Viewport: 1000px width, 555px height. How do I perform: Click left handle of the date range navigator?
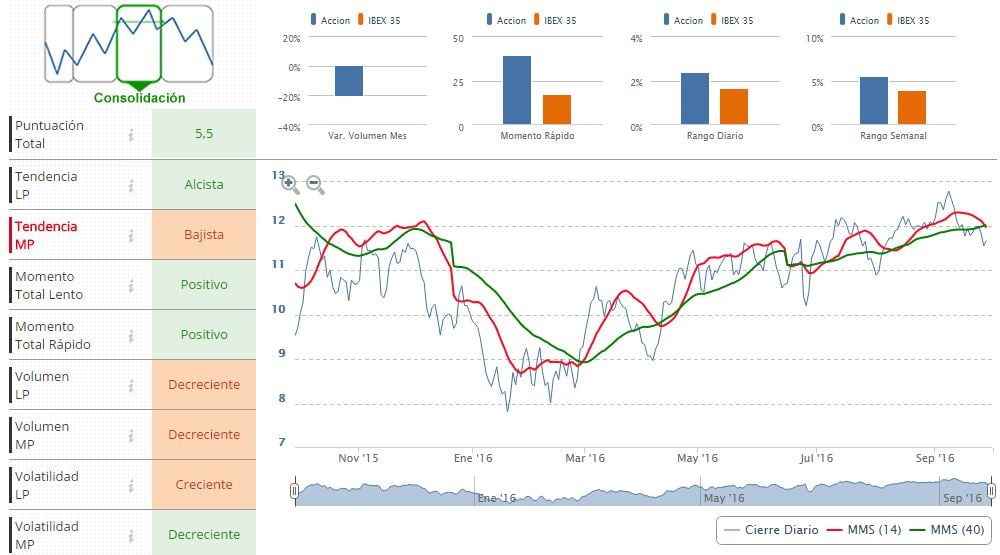pos(294,491)
